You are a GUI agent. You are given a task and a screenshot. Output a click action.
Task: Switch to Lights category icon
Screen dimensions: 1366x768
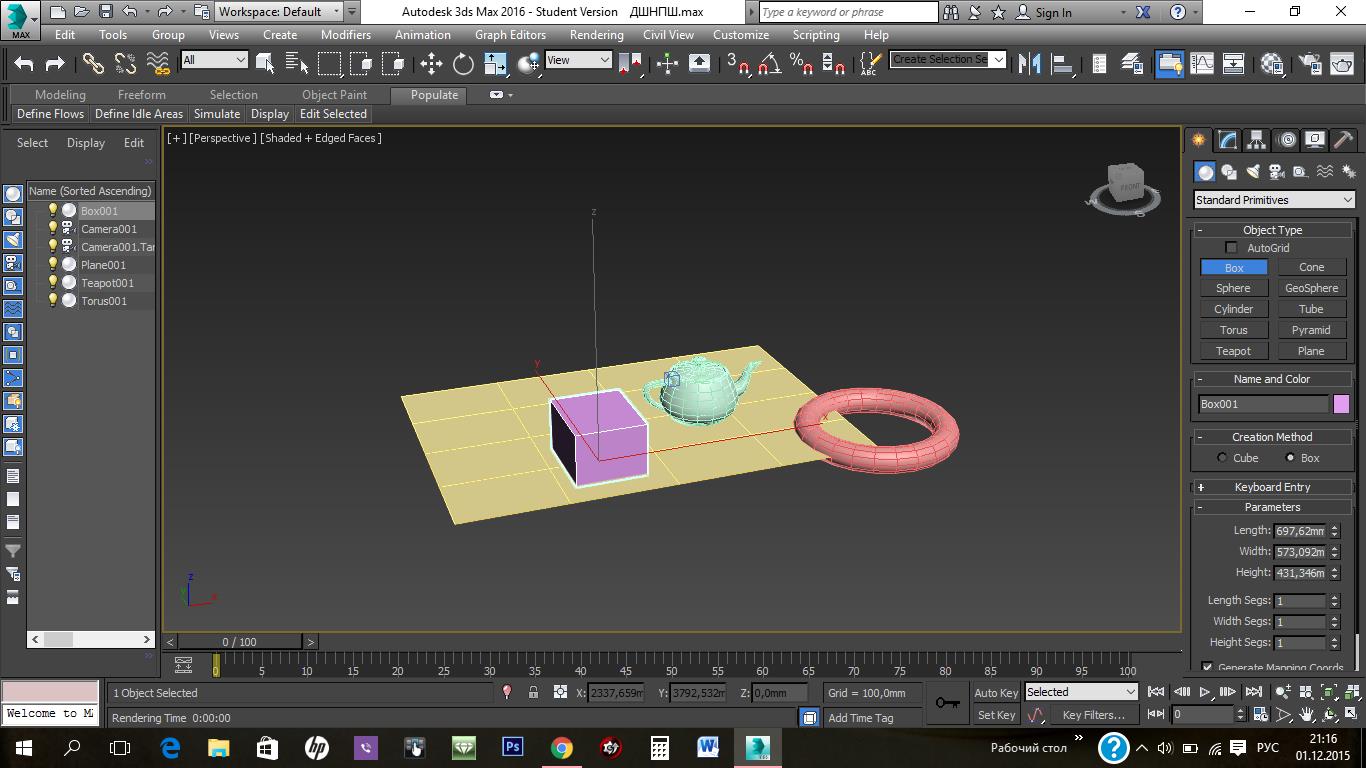click(1253, 172)
